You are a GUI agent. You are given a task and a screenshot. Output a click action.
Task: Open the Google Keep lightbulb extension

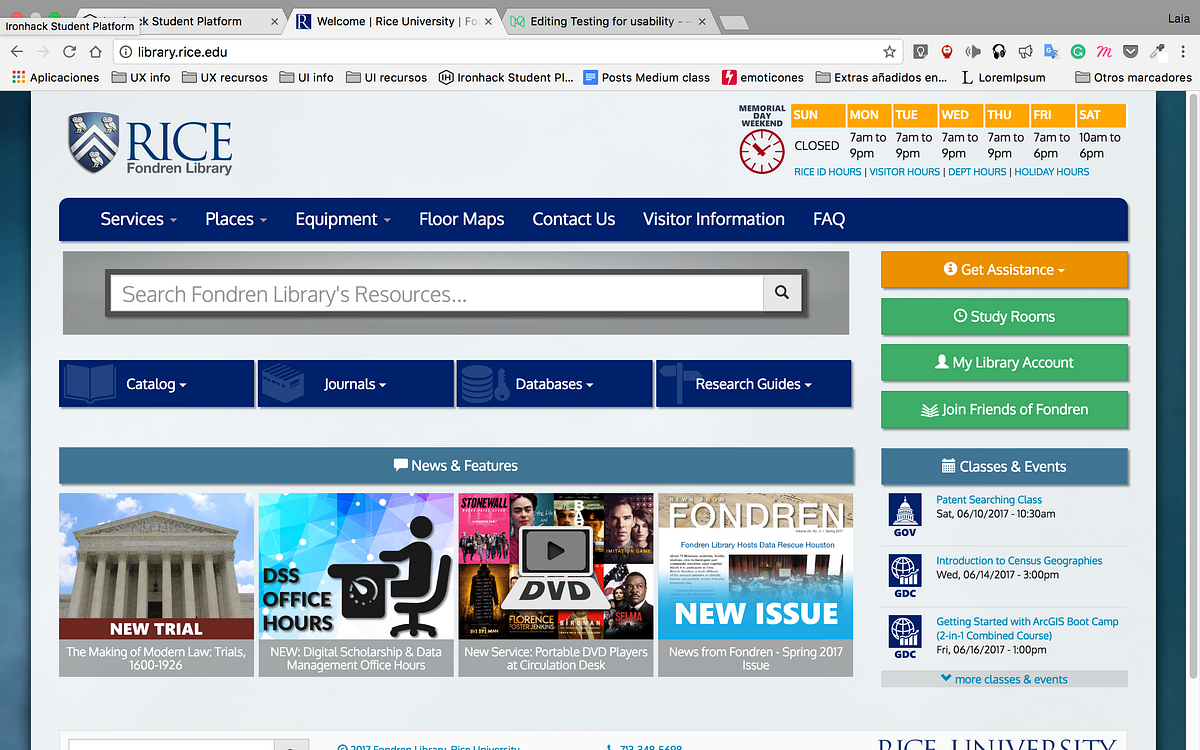[920, 51]
